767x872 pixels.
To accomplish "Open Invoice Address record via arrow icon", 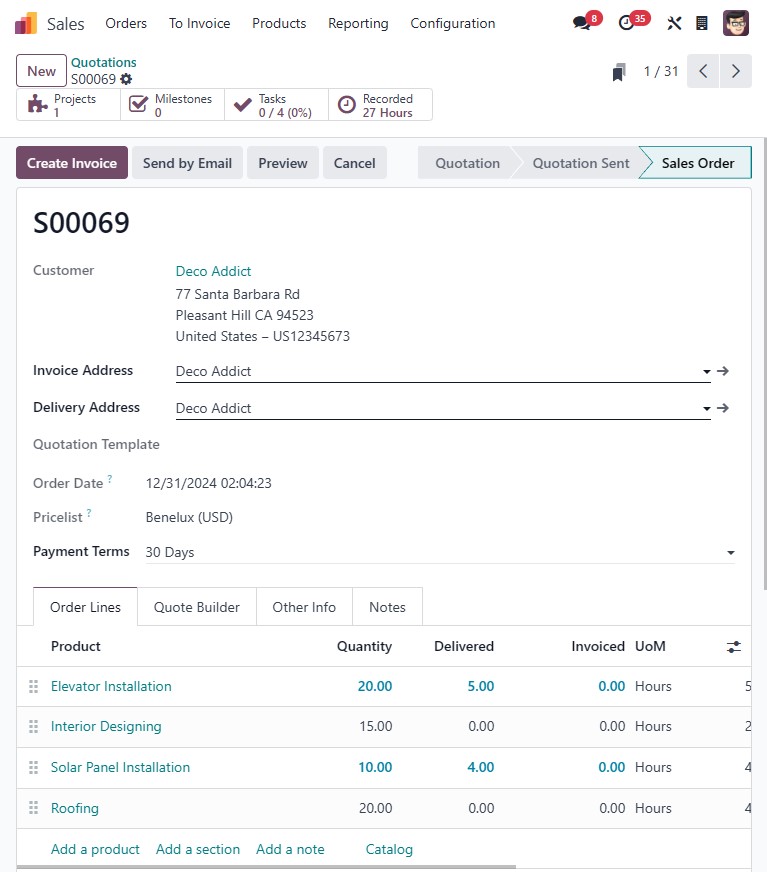I will pyautogui.click(x=722, y=370).
